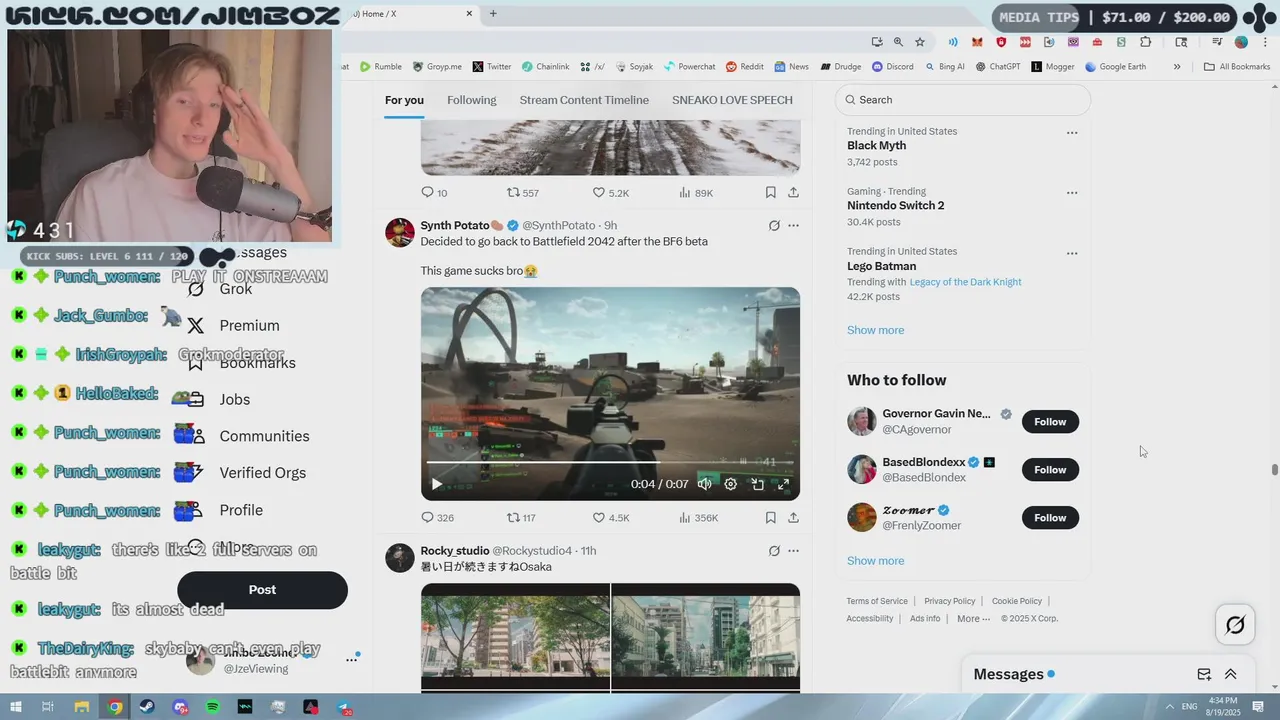Open the ChatGPT bookmark
The image size is (1280, 720).
[997, 67]
